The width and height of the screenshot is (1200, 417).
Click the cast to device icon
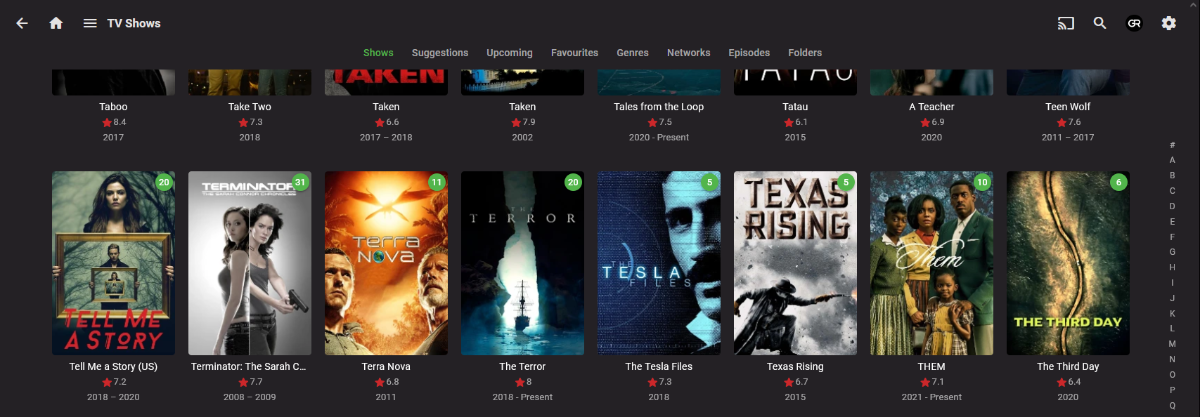point(1066,23)
